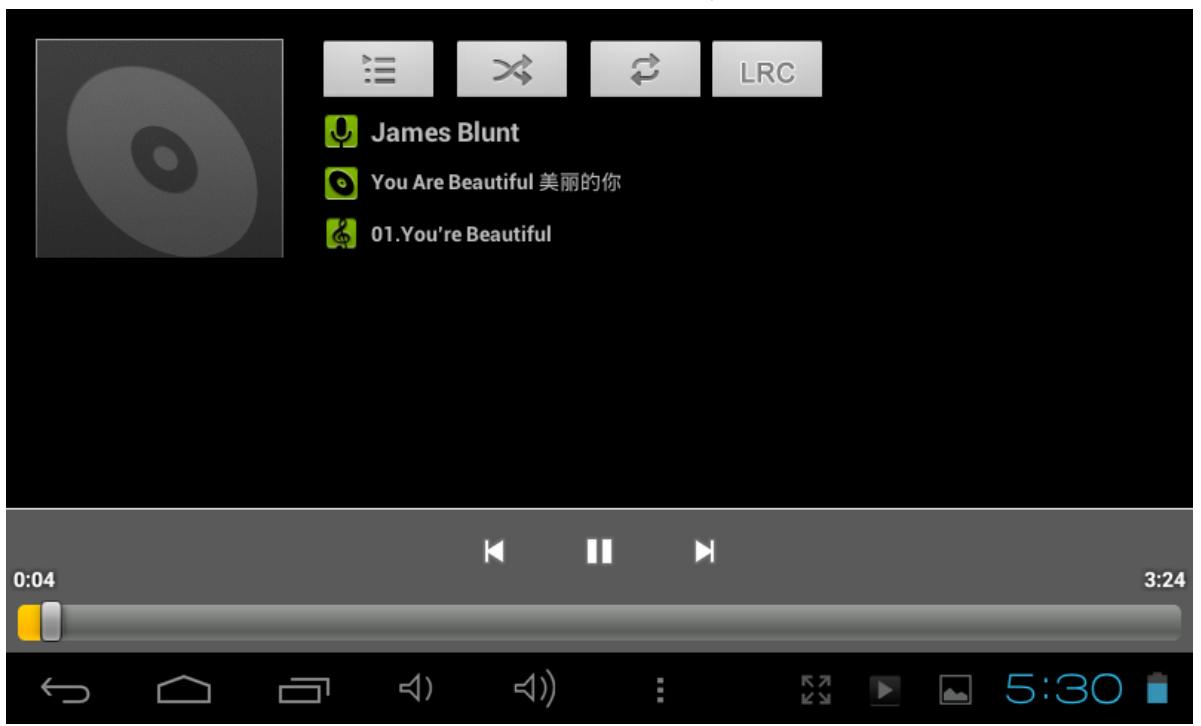Screen dimensions: 1201x726
Task: Tap the Android back button
Action: 65,689
